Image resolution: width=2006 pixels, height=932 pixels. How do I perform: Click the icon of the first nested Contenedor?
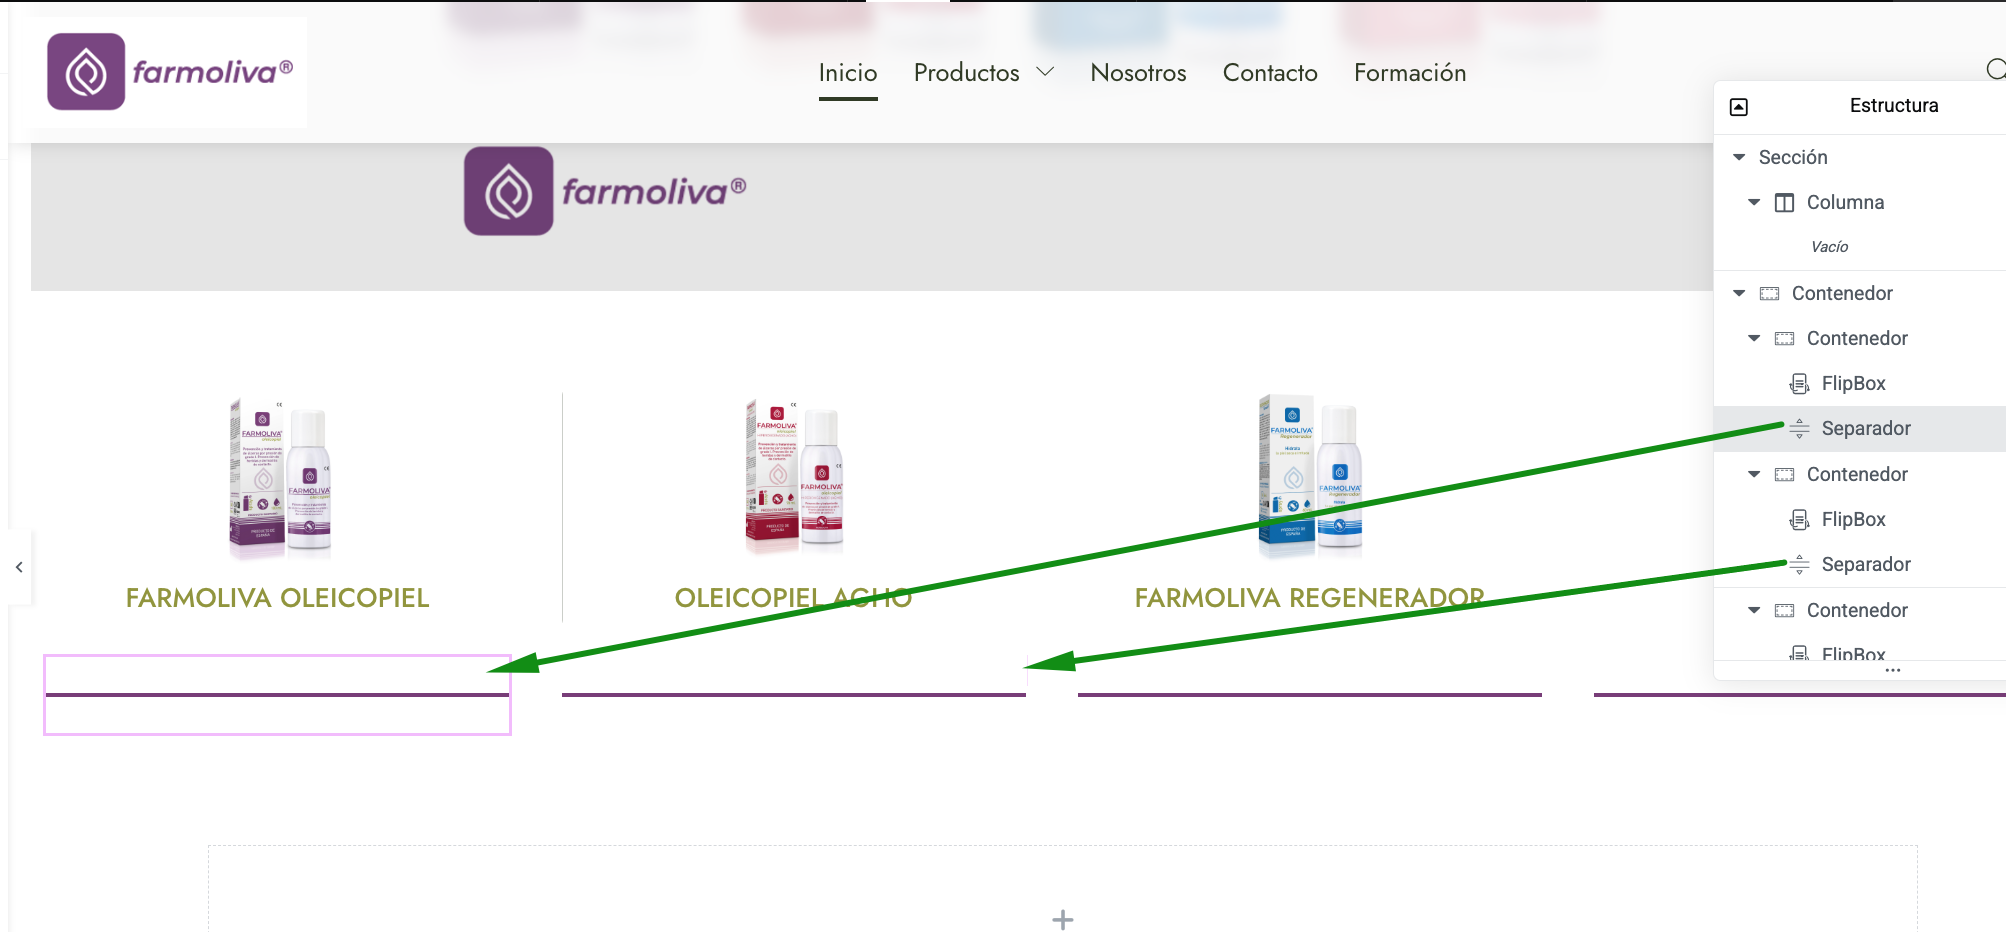1785,339
